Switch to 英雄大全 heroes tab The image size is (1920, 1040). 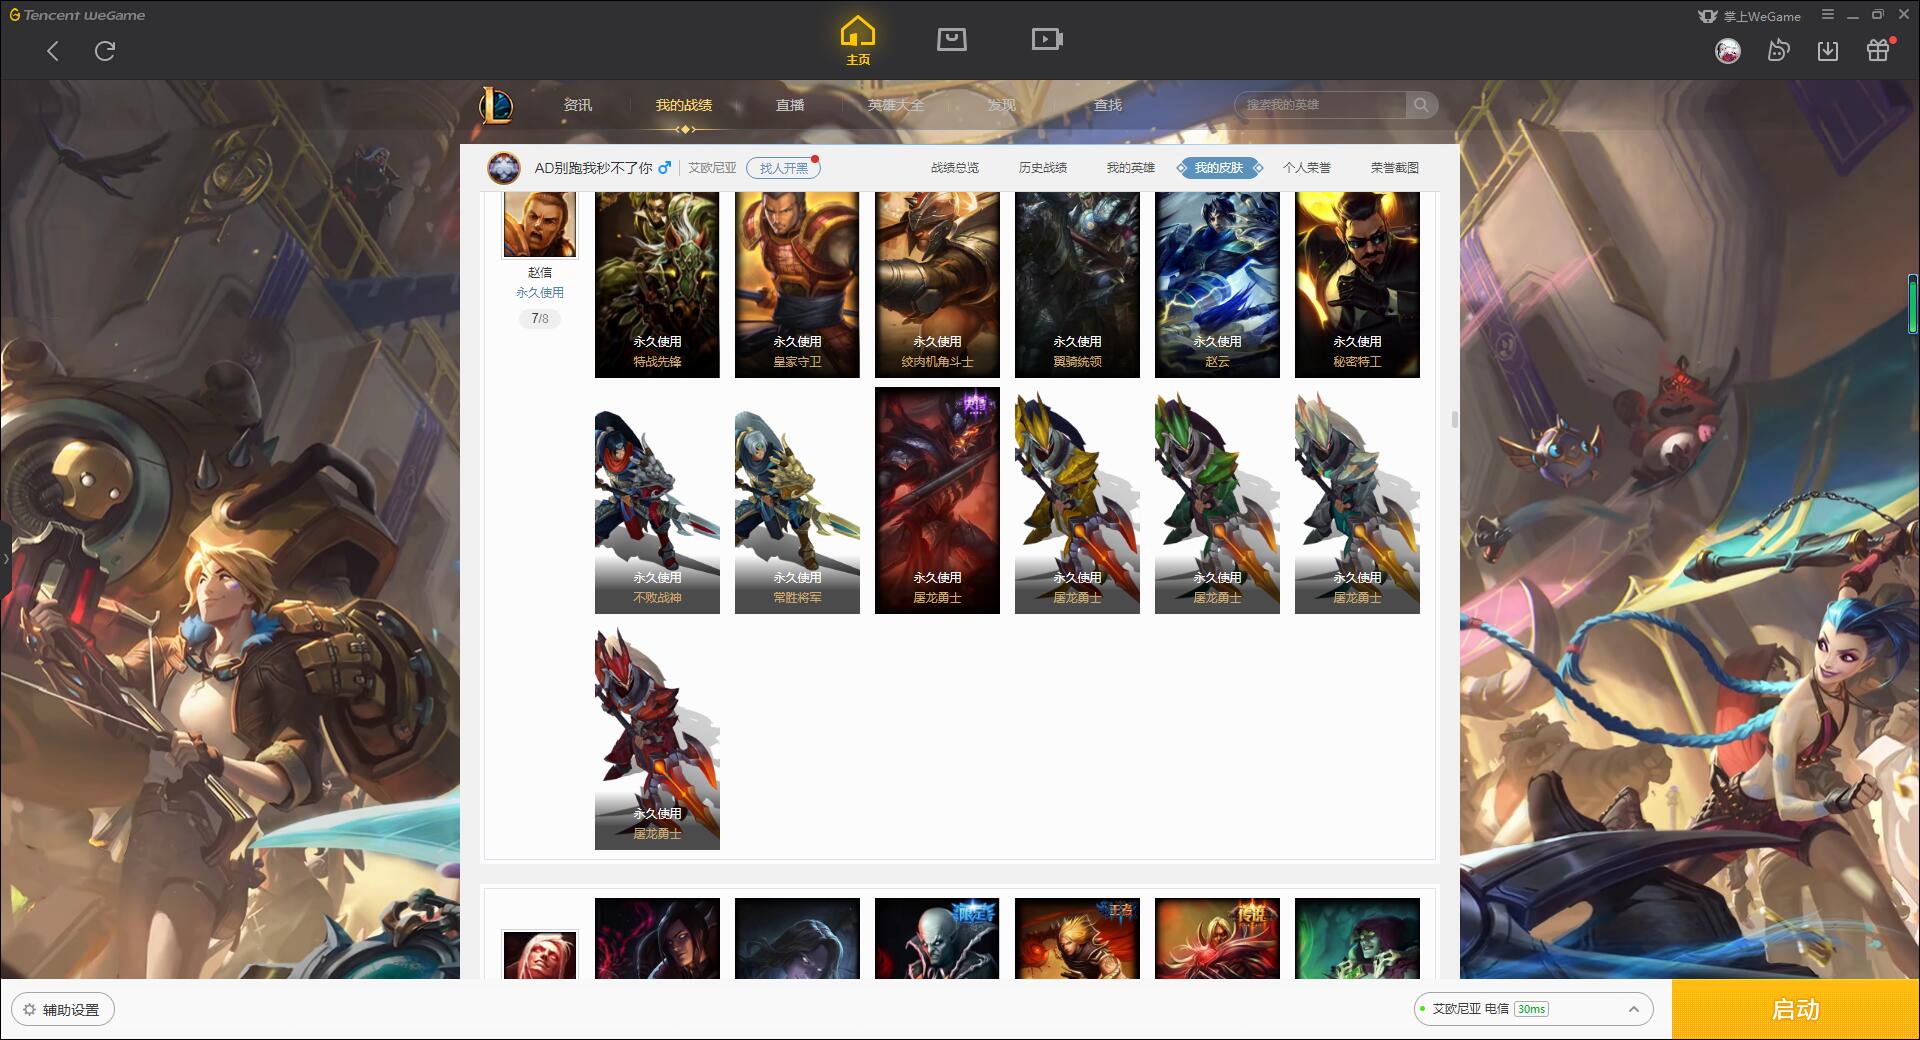(x=896, y=105)
